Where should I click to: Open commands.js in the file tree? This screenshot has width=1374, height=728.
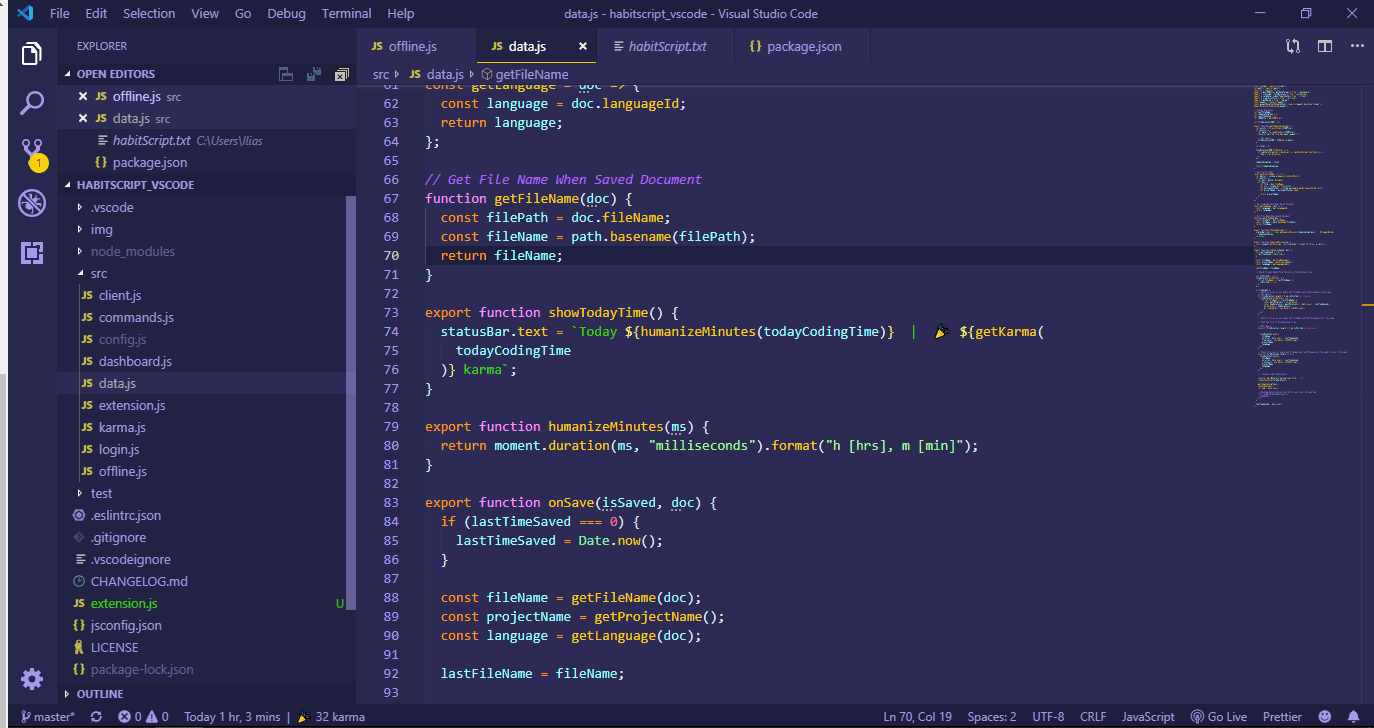coord(136,317)
